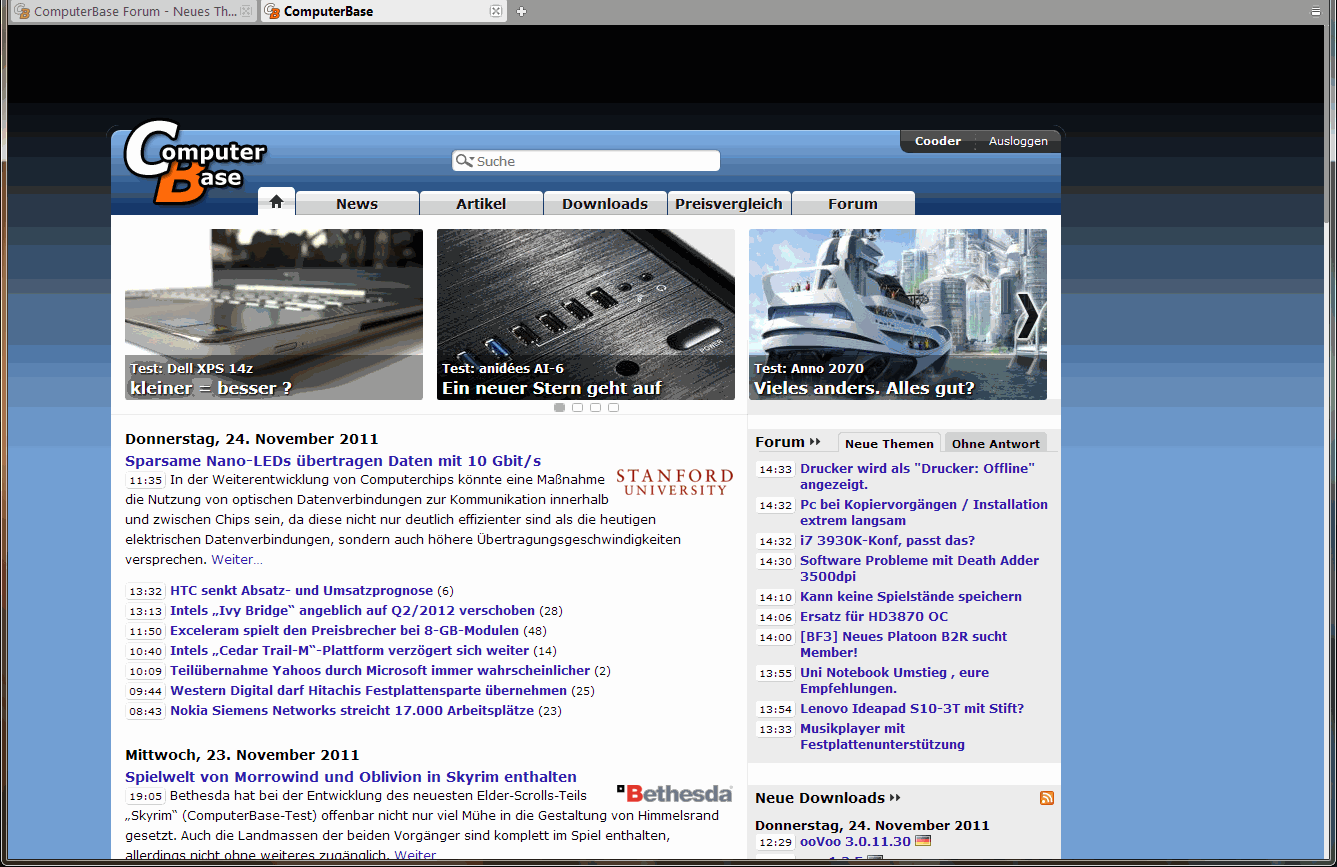Open the Intels Ivy Bridge delay article
Viewport: 1337px width, 867px height.
pyautogui.click(x=353, y=611)
